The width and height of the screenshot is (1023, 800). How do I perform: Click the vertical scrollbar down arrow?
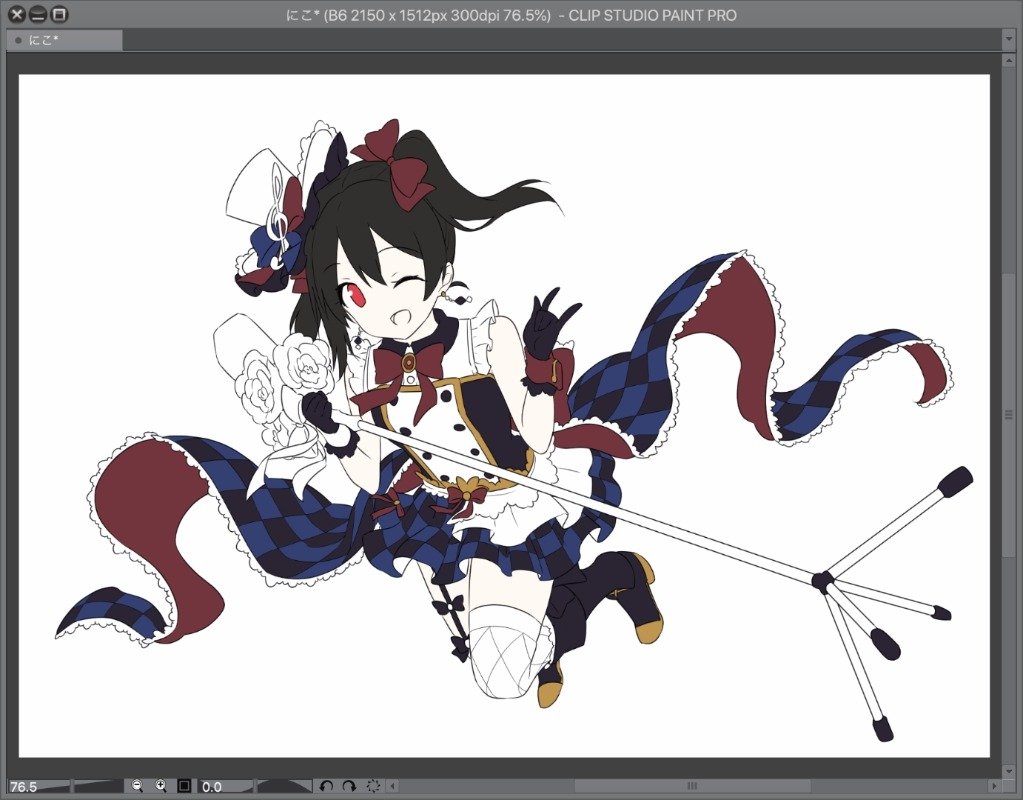(1009, 771)
